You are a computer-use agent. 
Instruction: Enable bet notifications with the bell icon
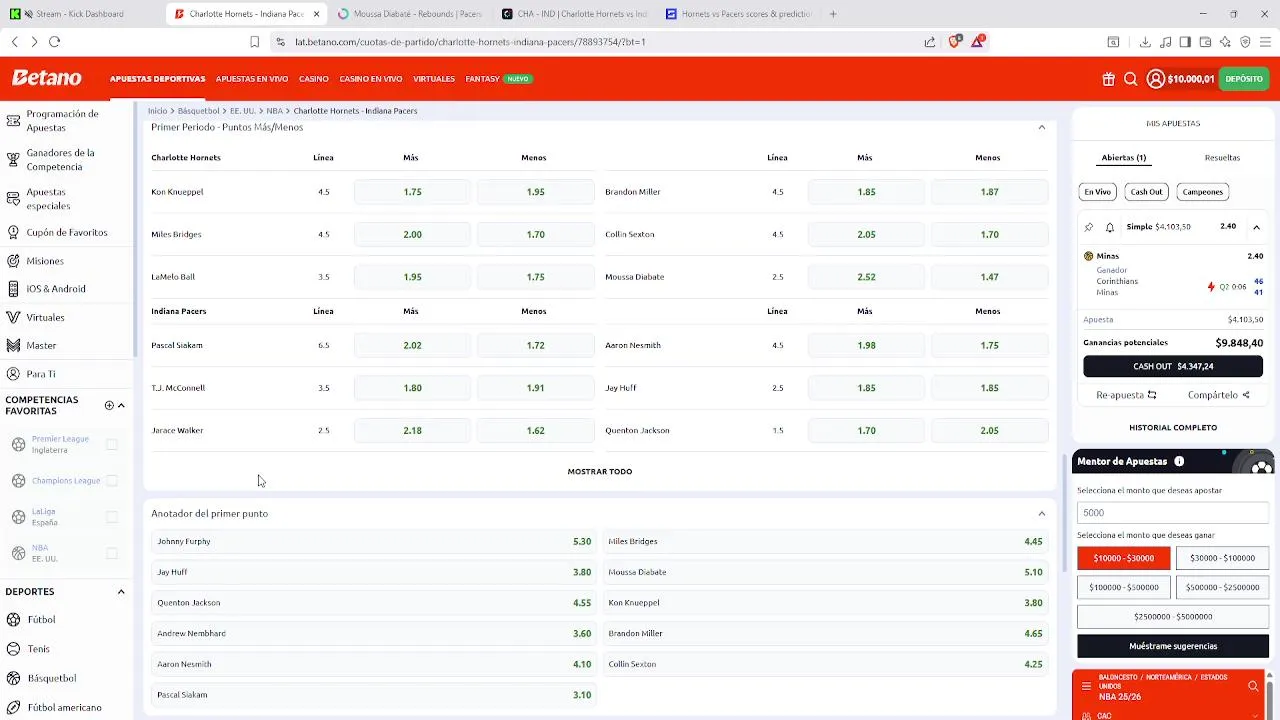(1110, 227)
